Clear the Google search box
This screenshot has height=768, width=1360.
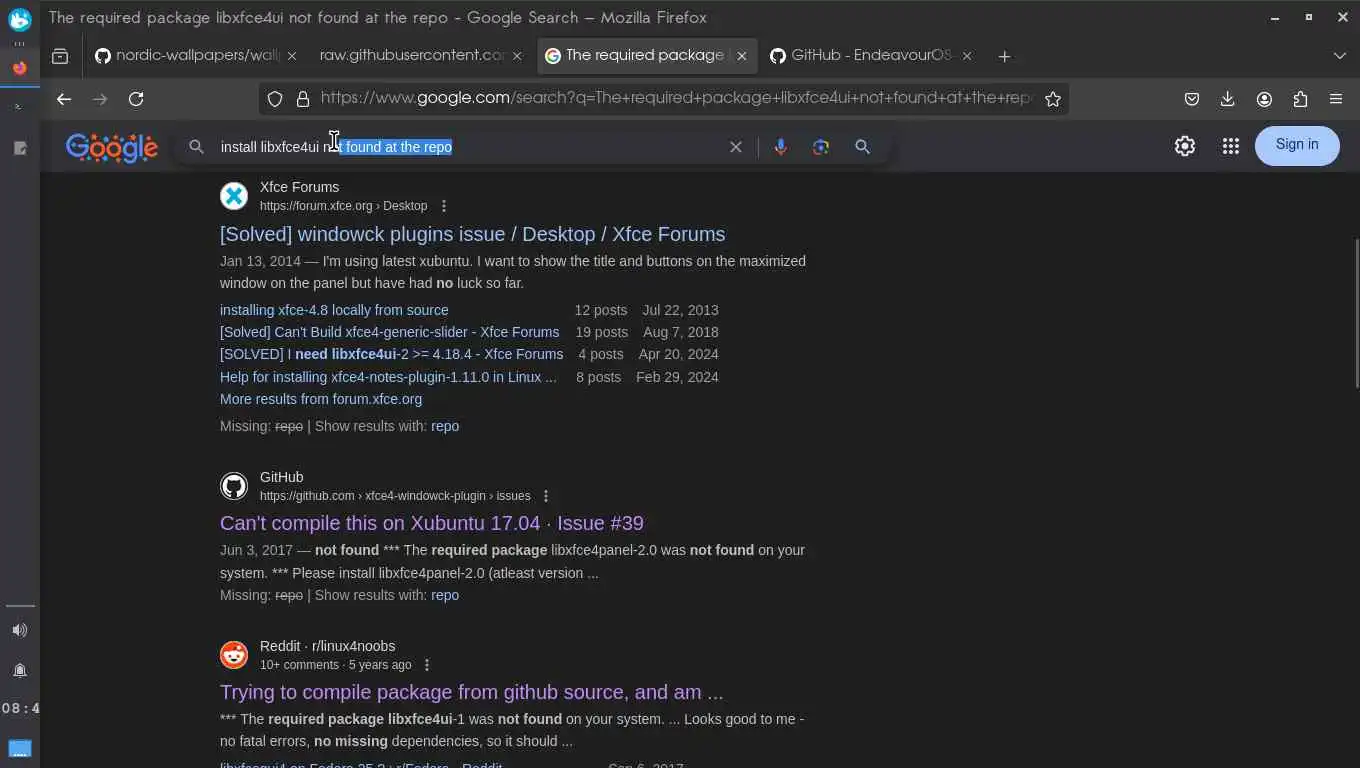tap(736, 147)
